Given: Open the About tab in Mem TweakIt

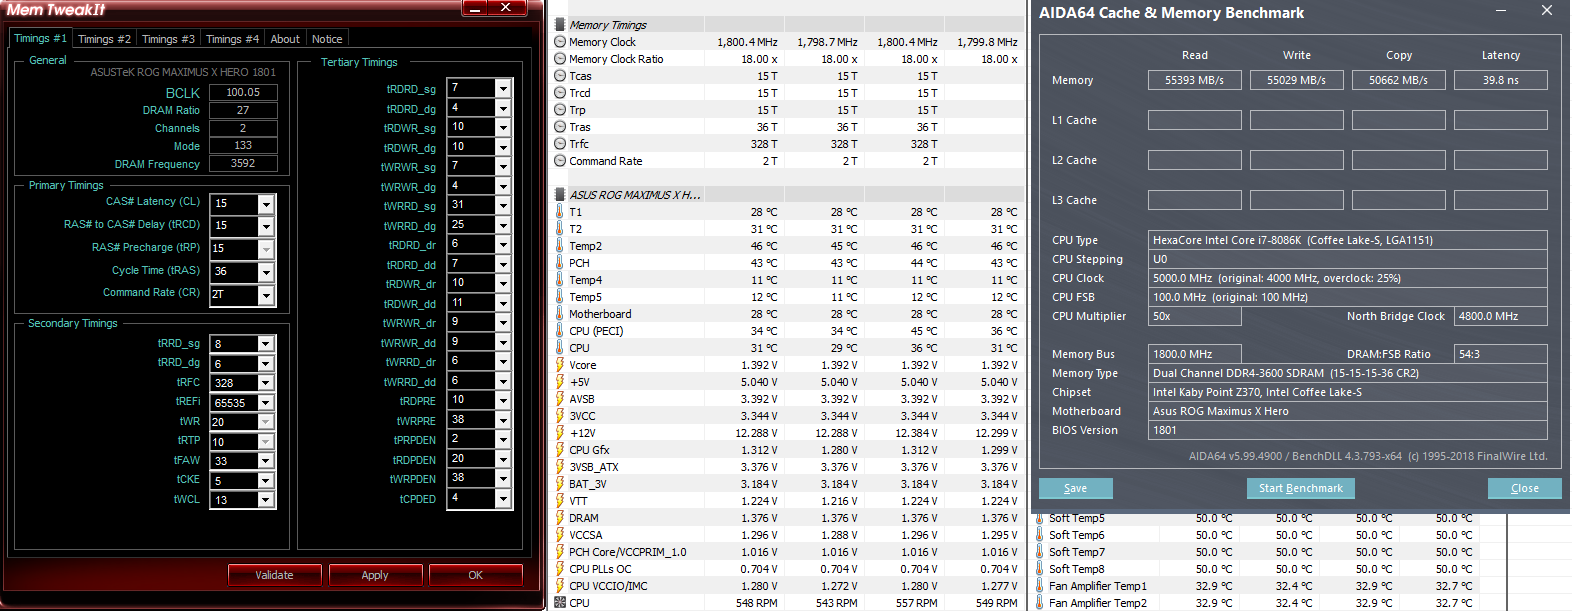Looking at the screenshot, I should click(x=285, y=39).
